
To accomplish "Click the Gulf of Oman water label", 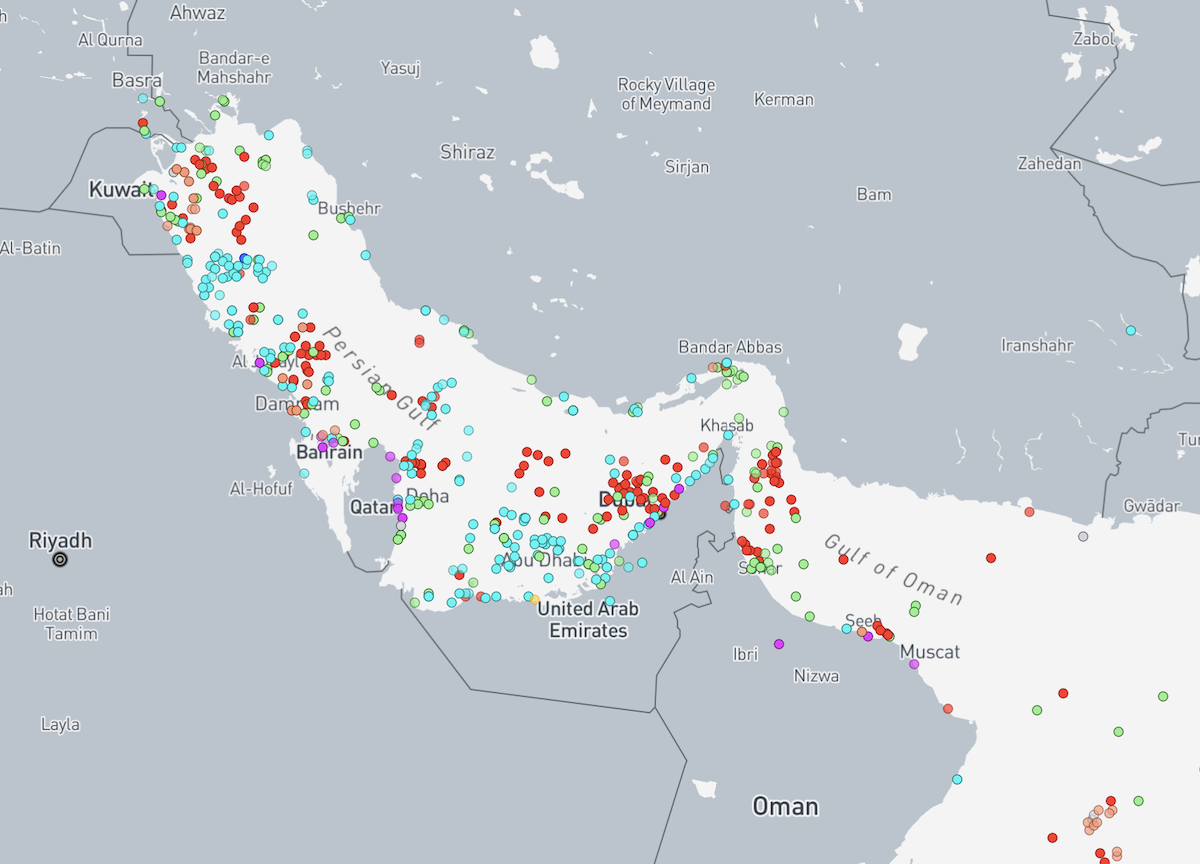I will click(x=894, y=570).
